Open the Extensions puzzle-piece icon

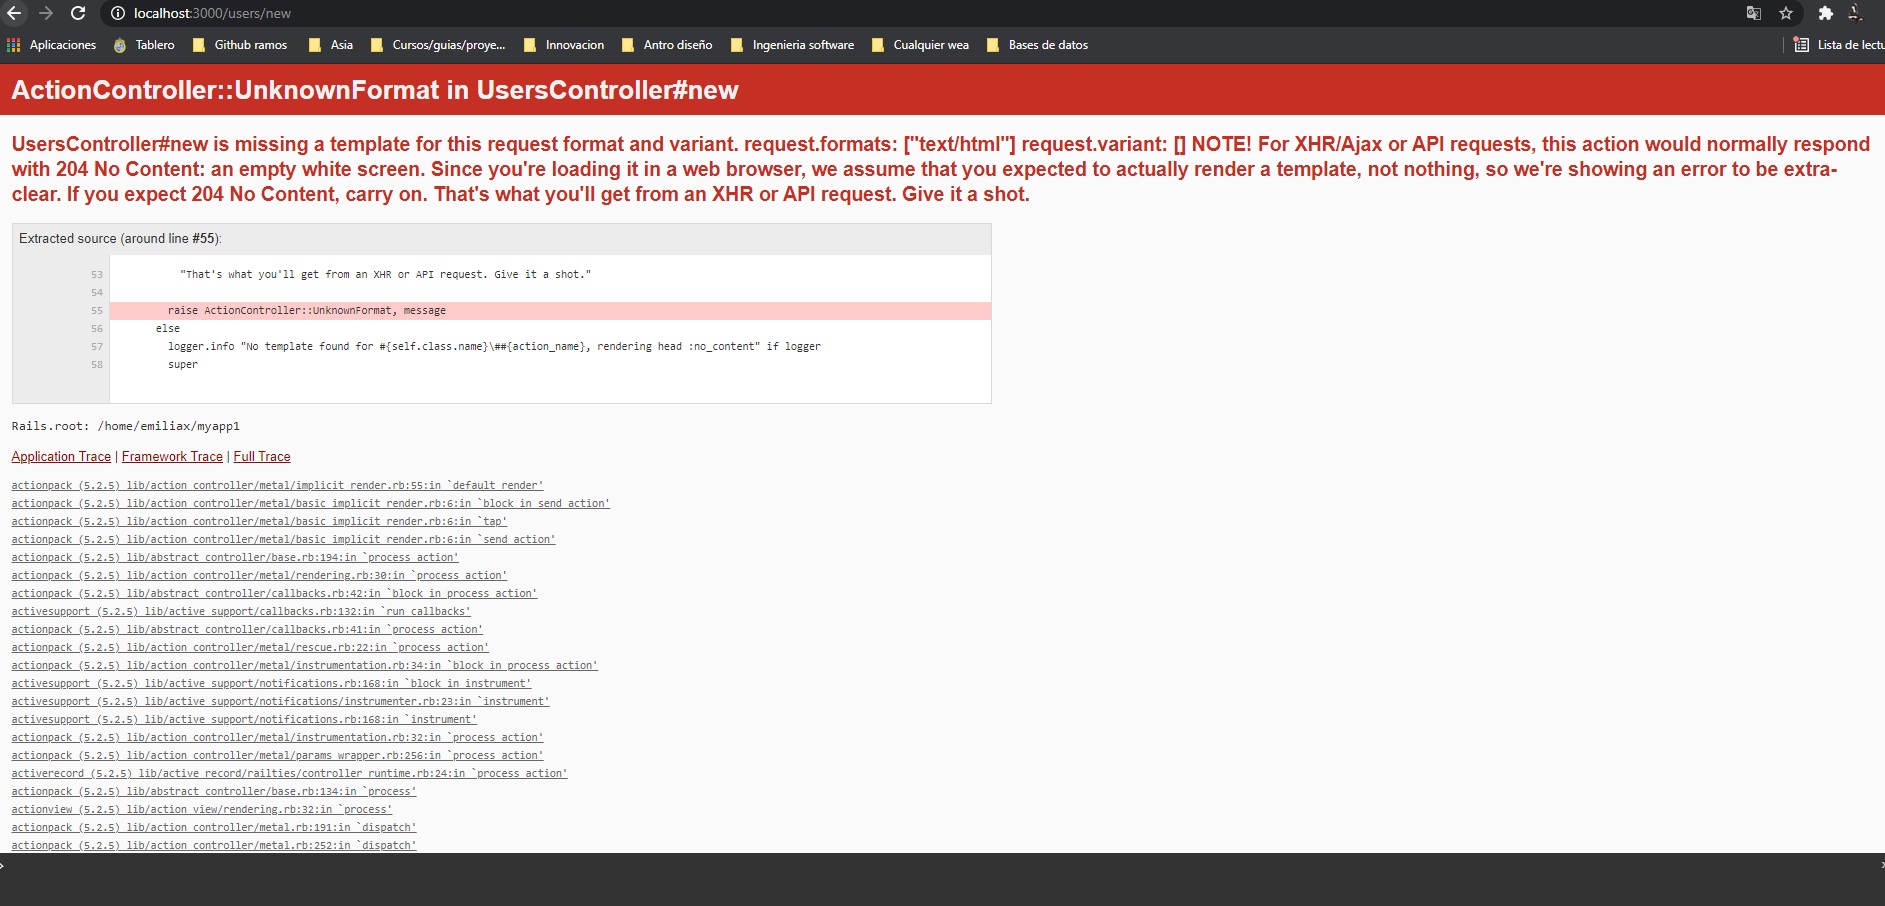click(x=1825, y=13)
